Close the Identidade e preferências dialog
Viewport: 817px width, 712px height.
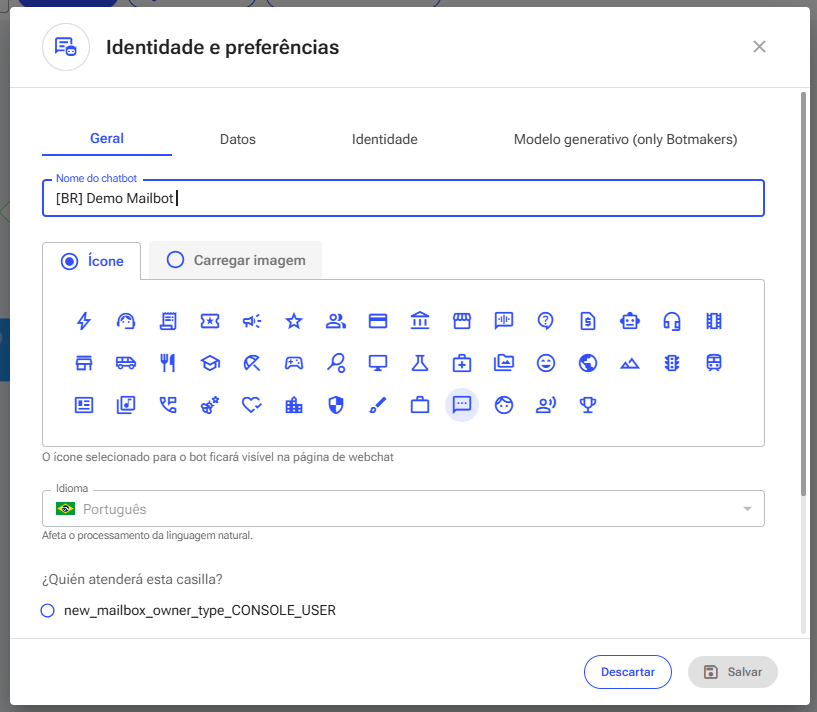759,47
